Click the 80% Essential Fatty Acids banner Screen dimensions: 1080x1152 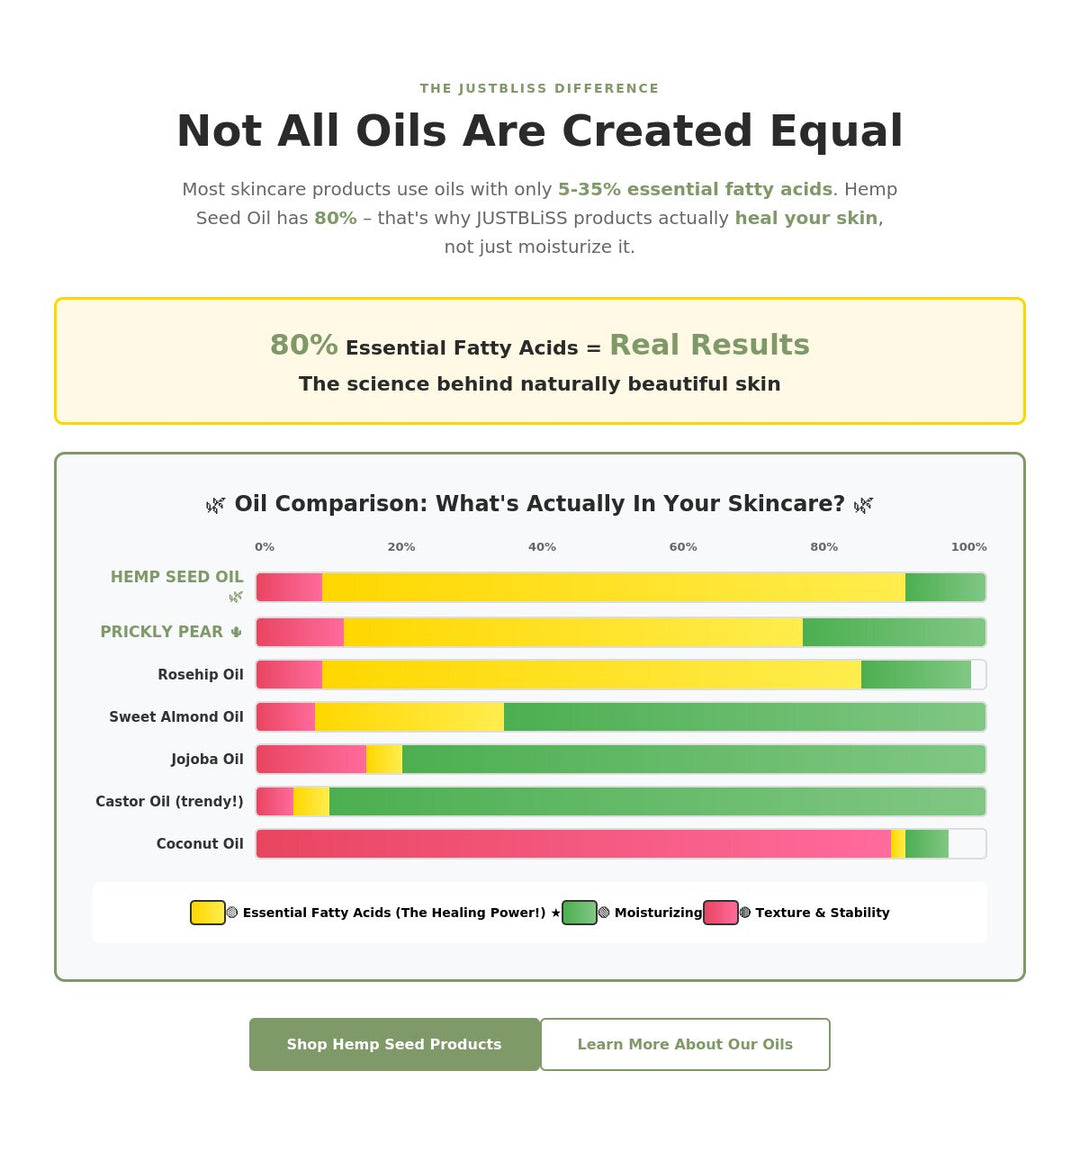(540, 361)
